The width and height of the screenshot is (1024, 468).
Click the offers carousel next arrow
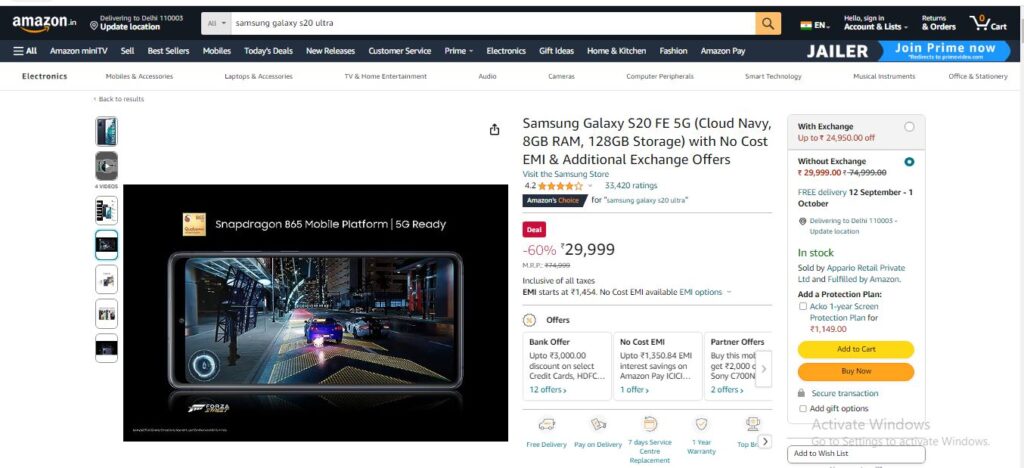[763, 368]
